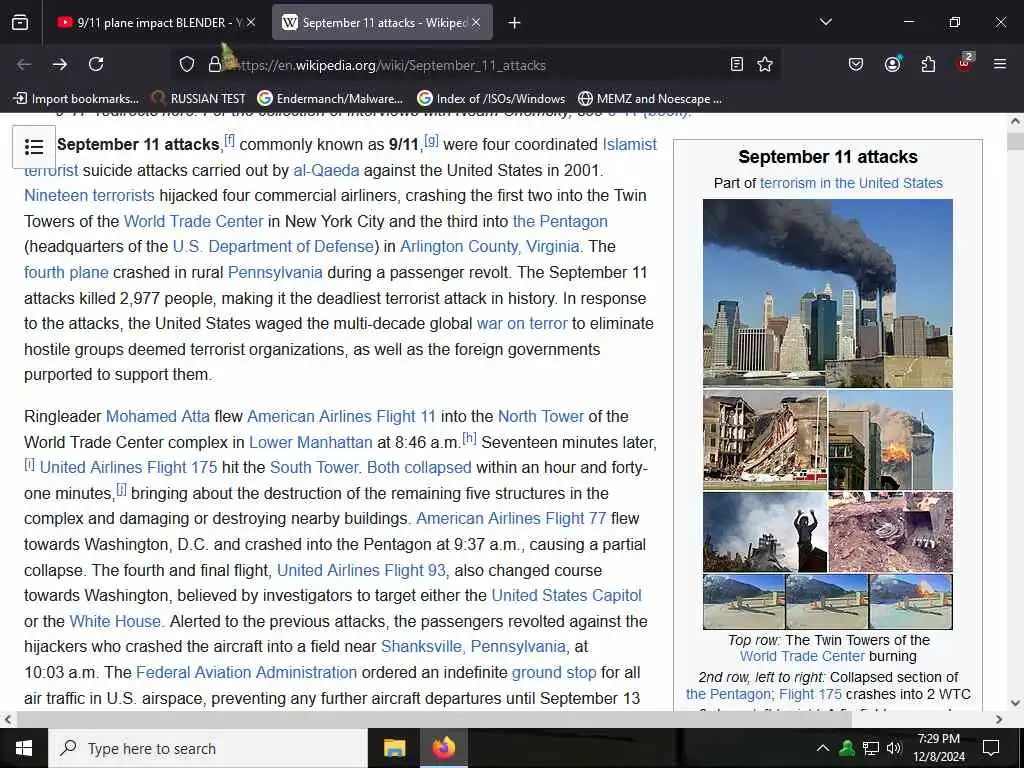Viewport: 1024px width, 768px height.
Task: Reload the current Wikipedia page
Action: click(x=96, y=64)
